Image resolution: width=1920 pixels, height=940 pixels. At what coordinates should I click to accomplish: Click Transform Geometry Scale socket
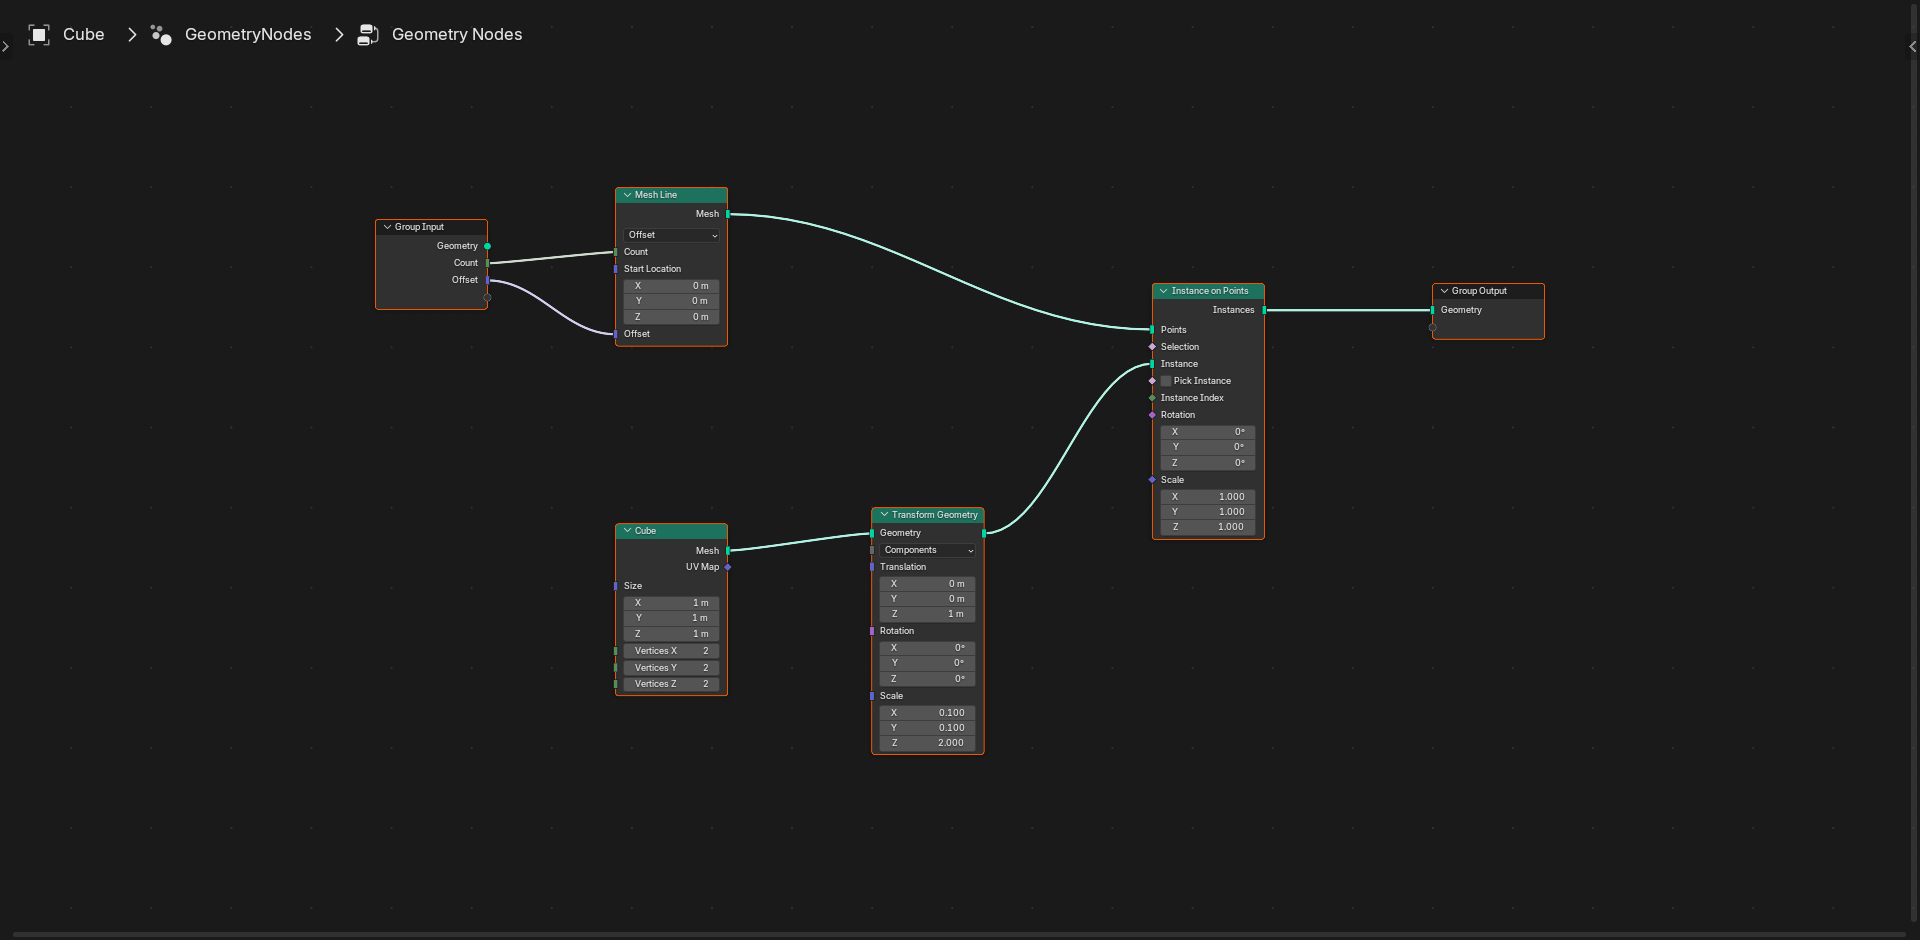tap(872, 696)
